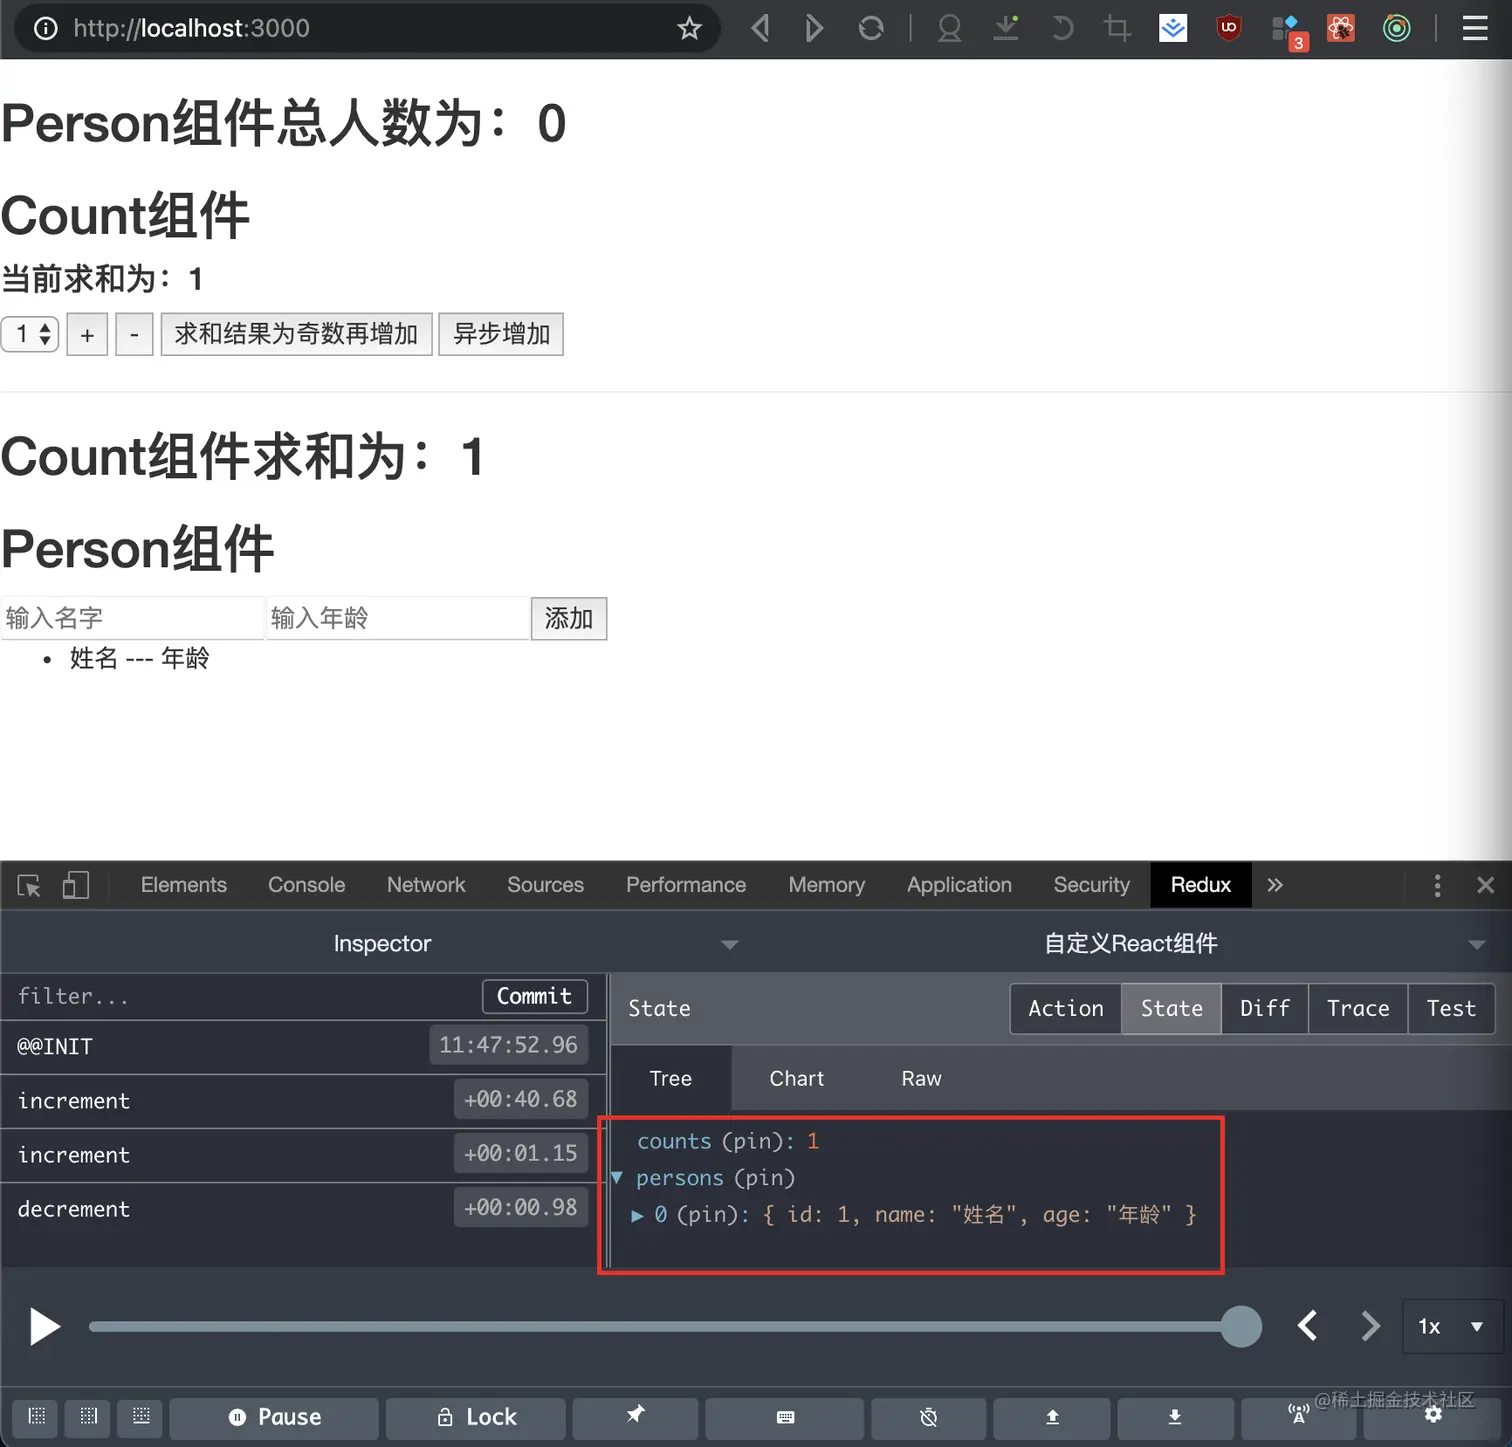This screenshot has height=1447, width=1512.
Task: Open the Application tab
Action: tap(959, 885)
